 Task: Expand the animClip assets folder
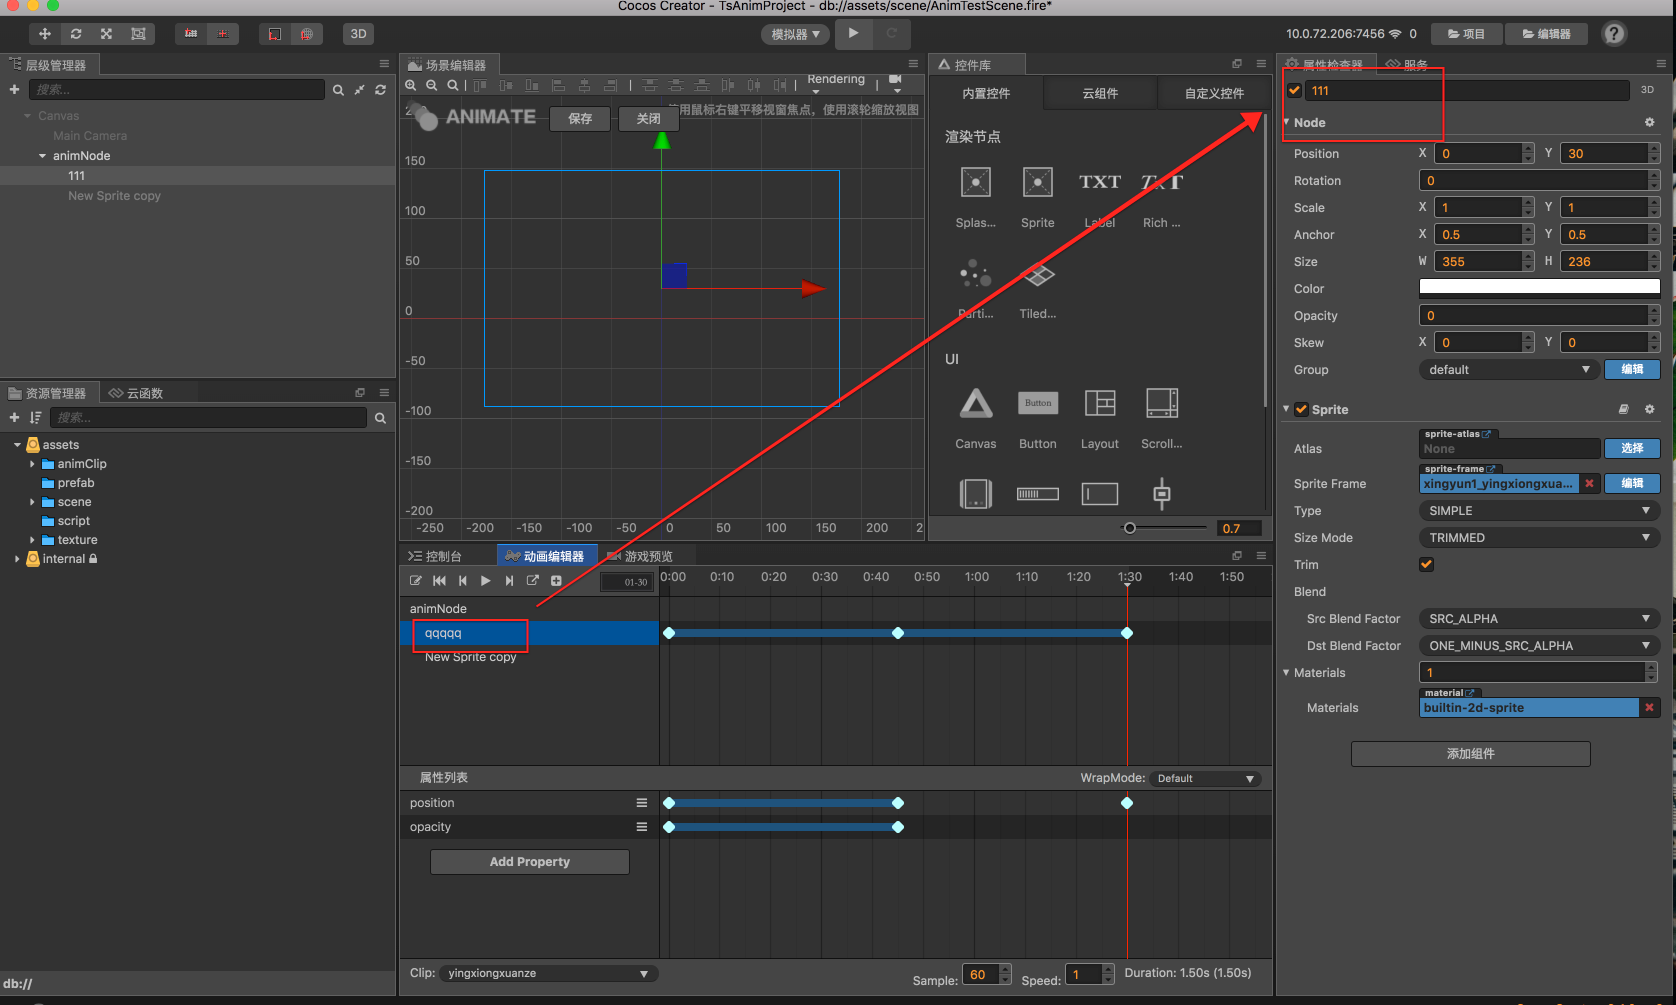click(32, 464)
